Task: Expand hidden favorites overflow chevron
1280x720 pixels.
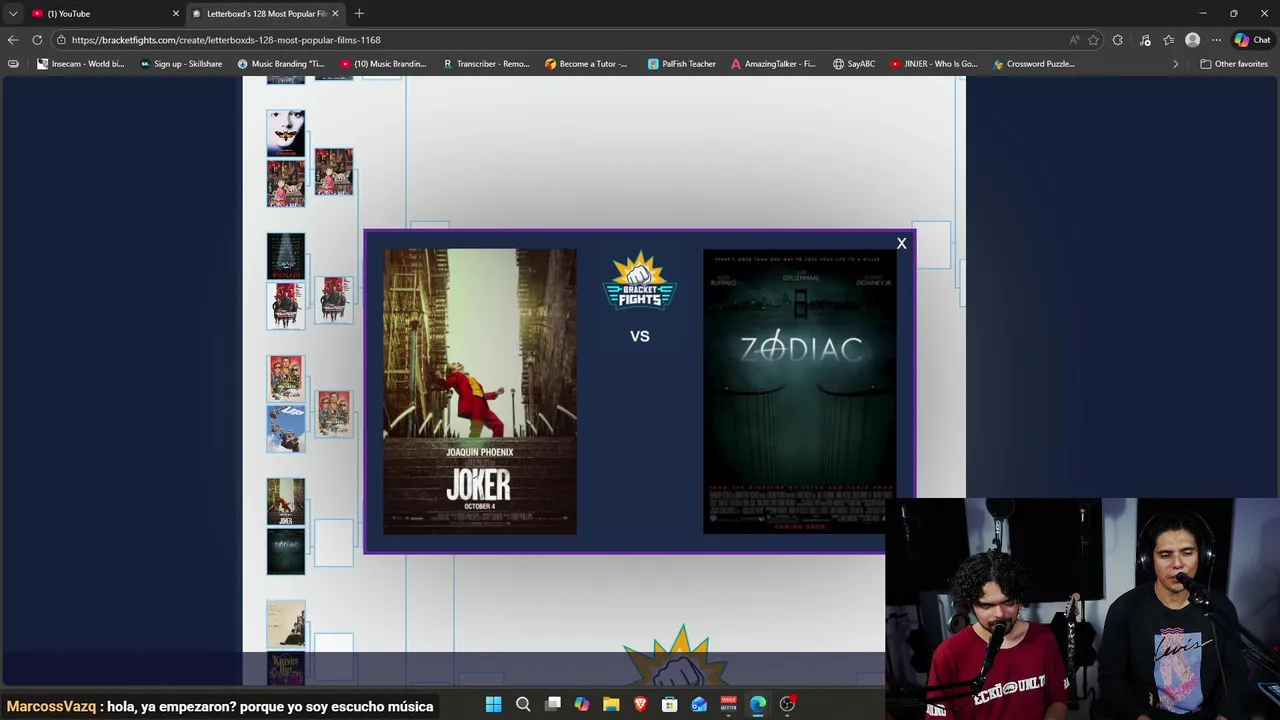Action: (x=1175, y=64)
